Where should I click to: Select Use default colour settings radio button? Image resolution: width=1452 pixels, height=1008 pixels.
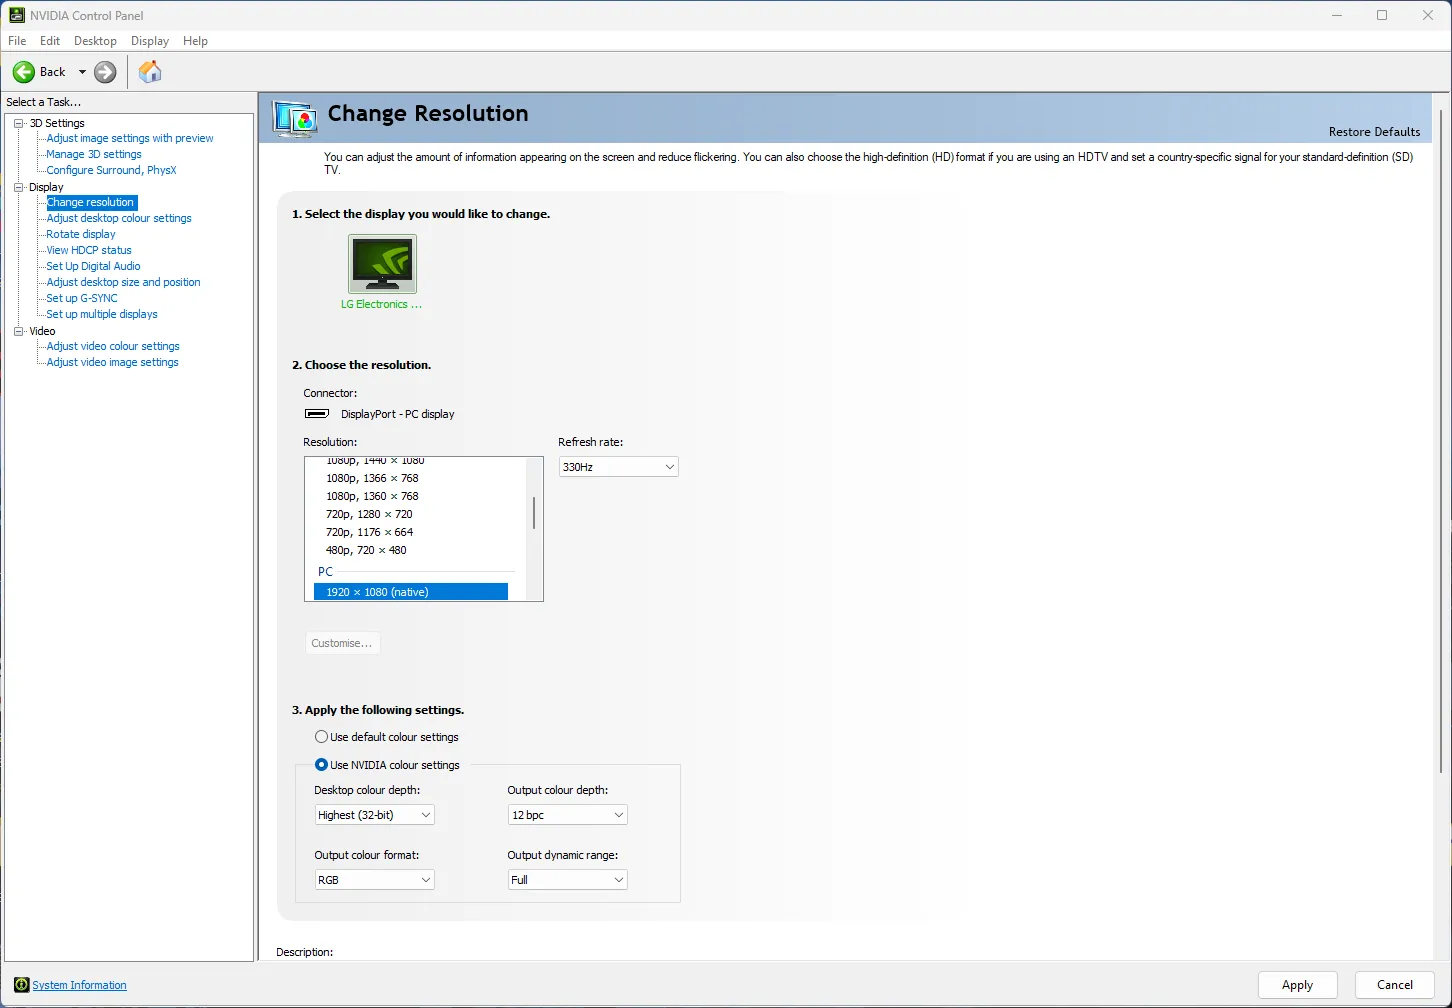point(321,737)
